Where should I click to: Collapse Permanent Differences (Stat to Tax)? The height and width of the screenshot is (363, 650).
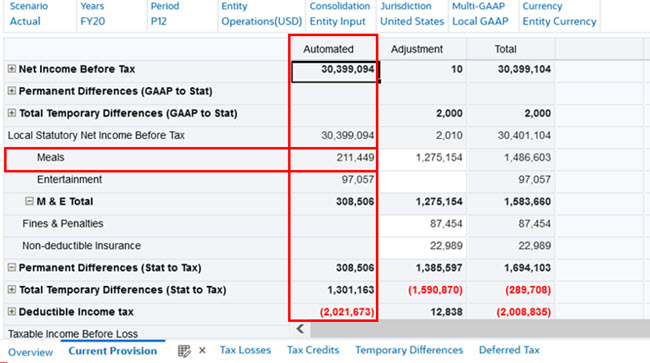[12, 267]
